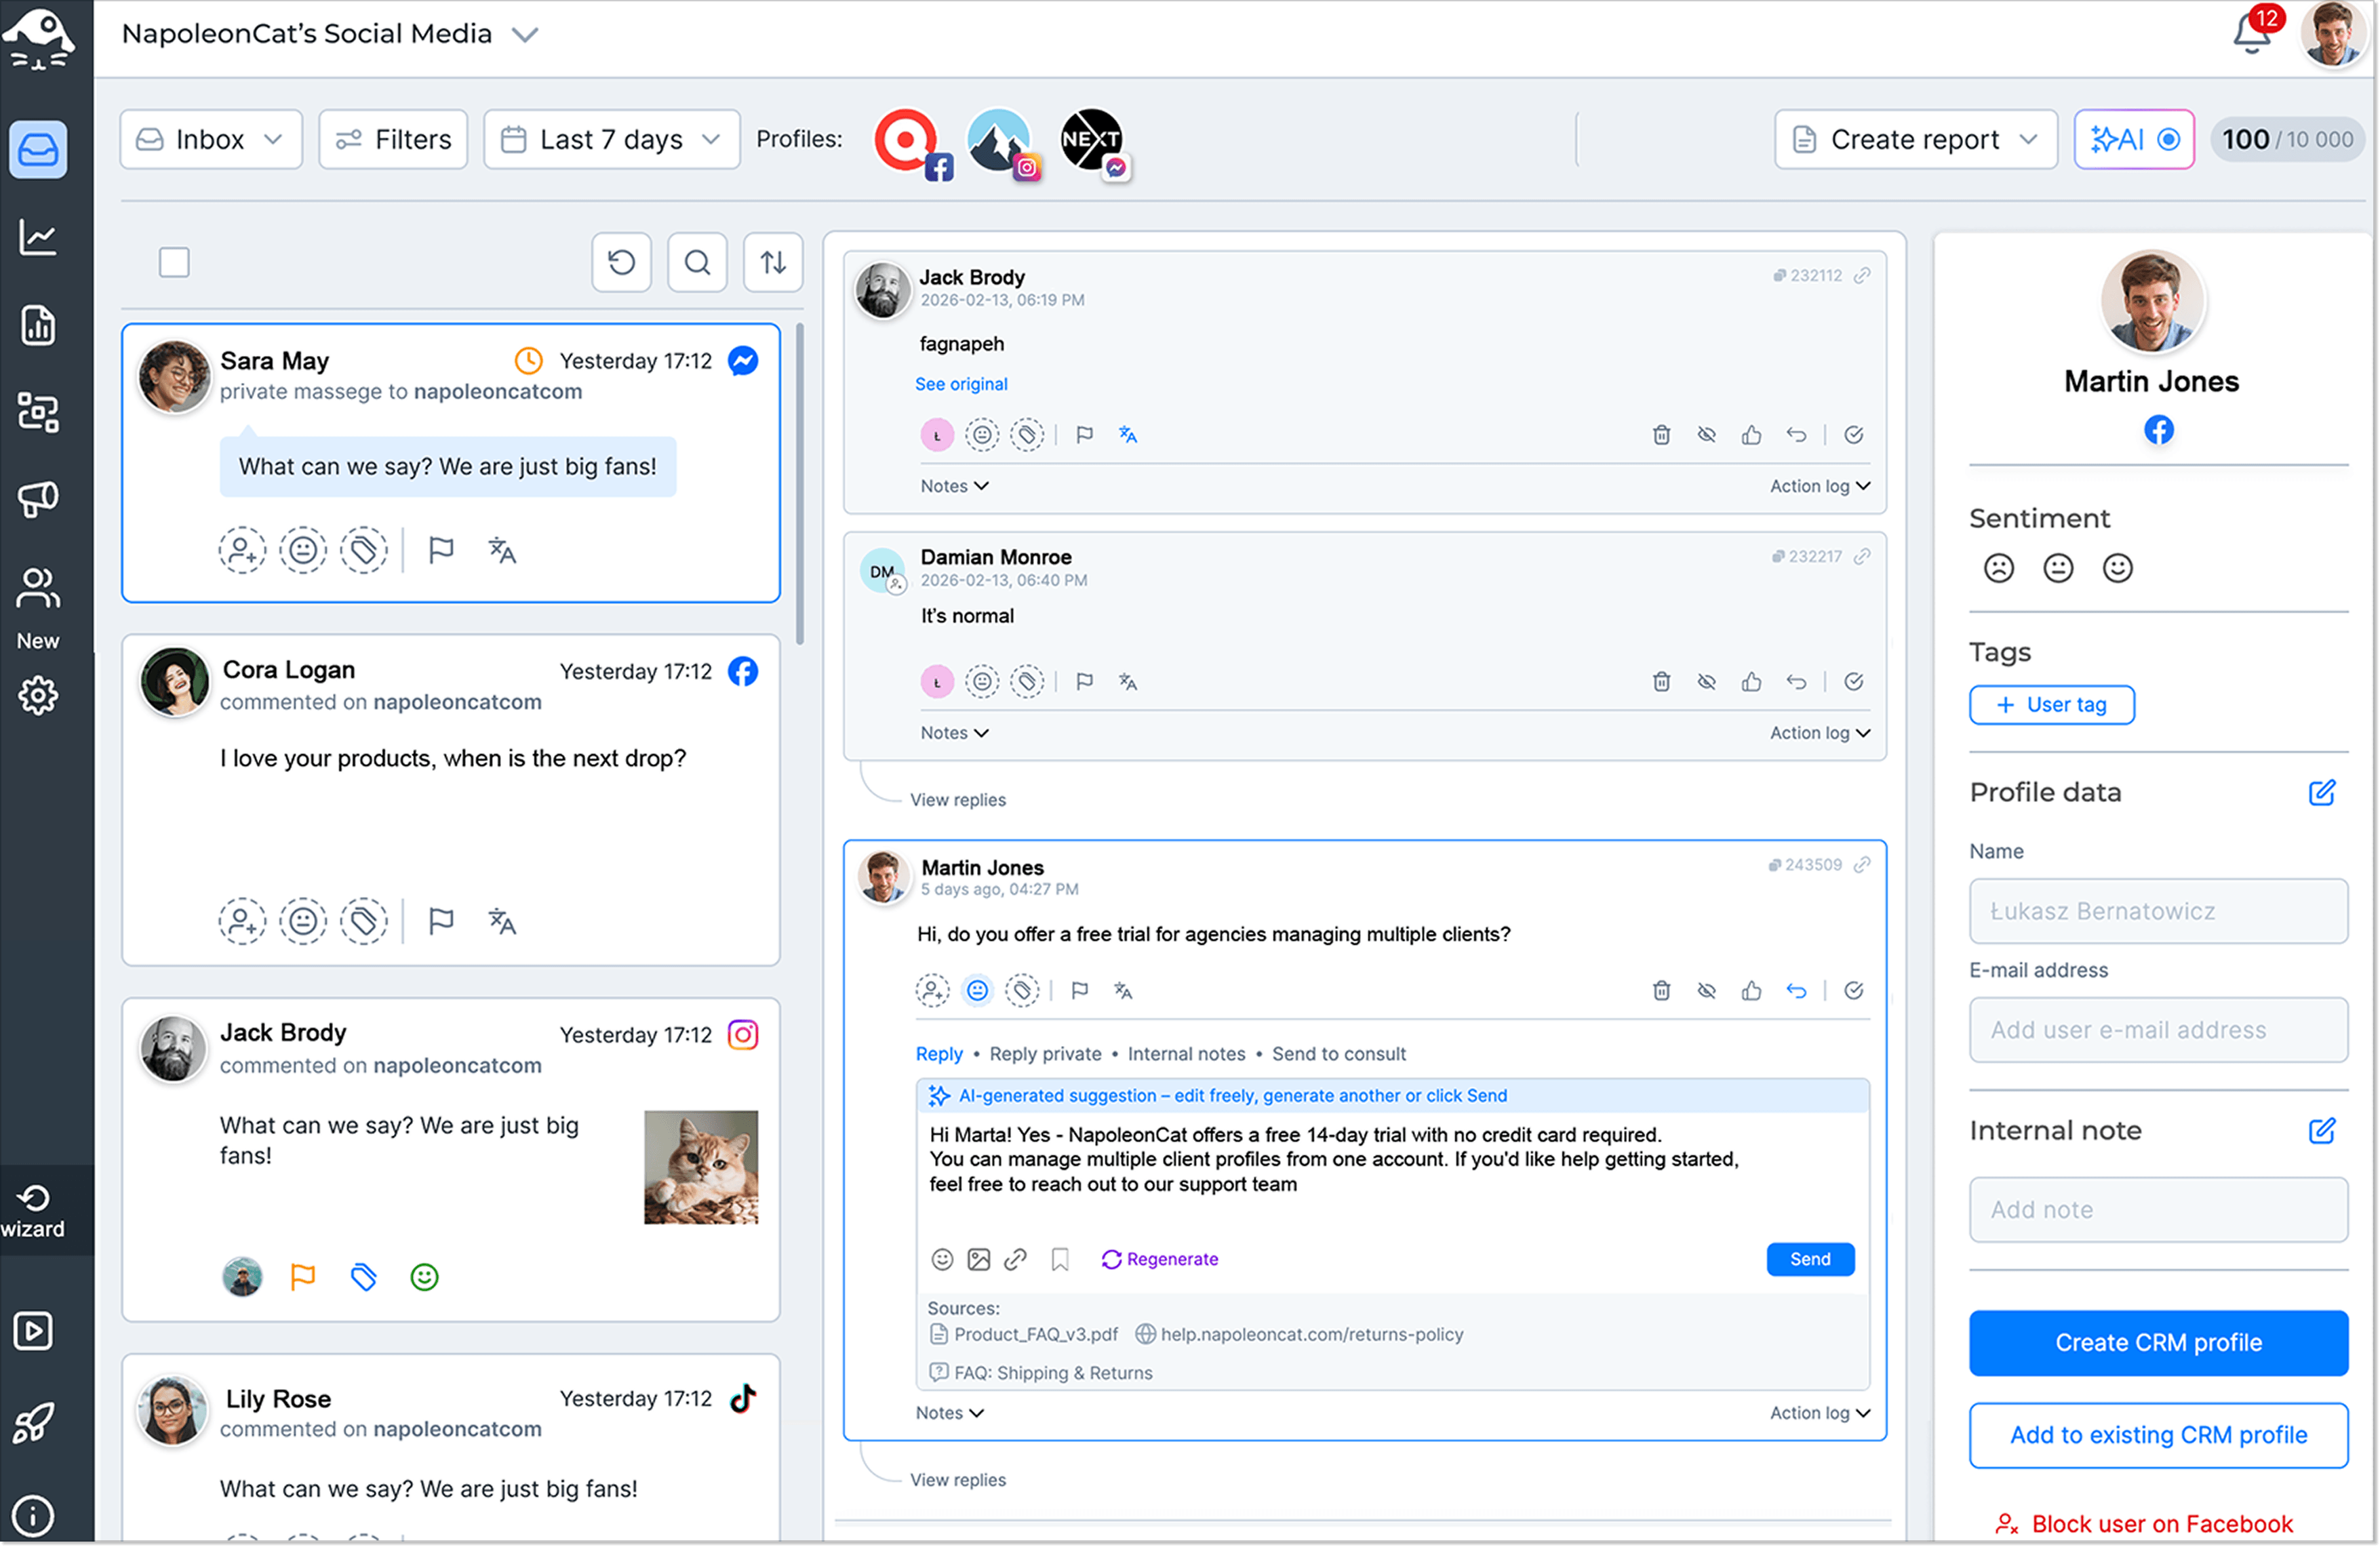Expand Action log under Jack Brody's comment

1820,486
